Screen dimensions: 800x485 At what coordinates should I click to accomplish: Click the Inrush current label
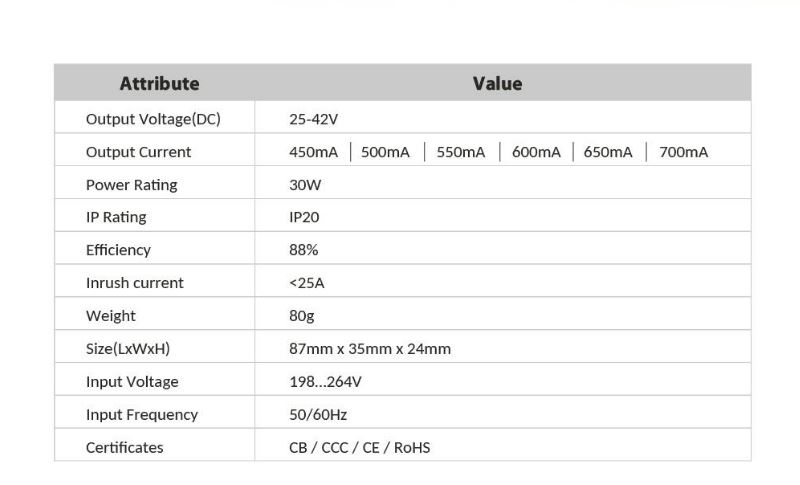pos(135,283)
